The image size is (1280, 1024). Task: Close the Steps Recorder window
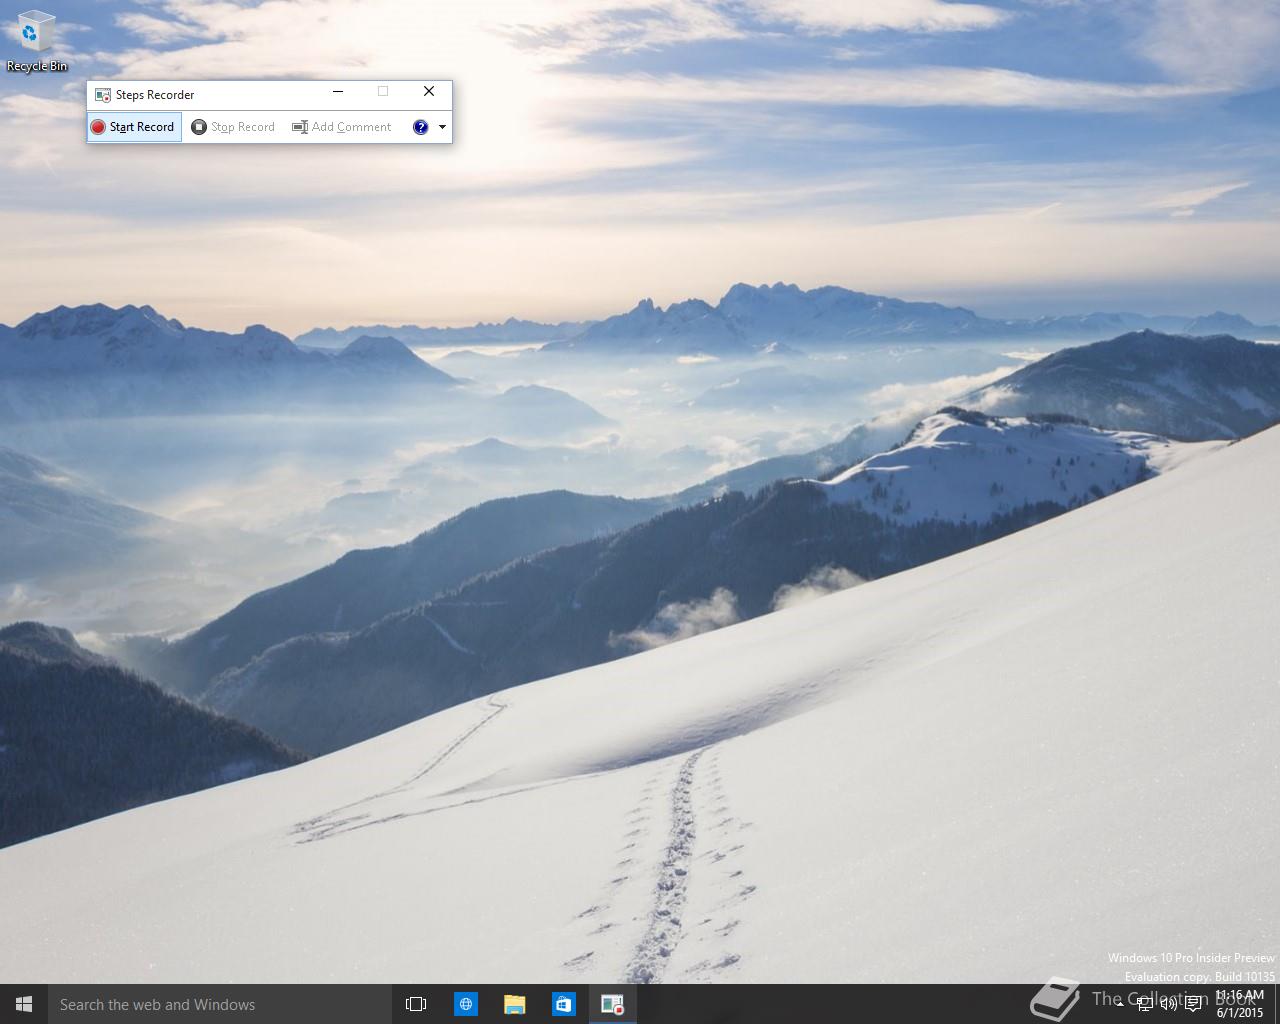tap(429, 92)
